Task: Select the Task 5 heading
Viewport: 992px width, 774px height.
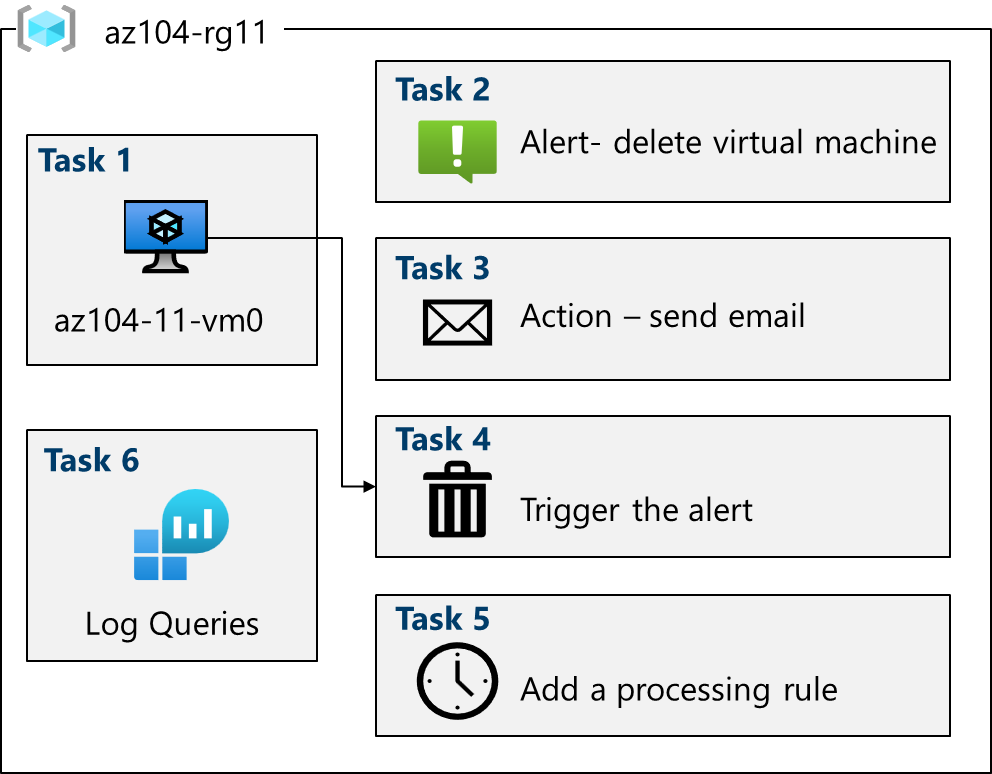Action: [443, 620]
